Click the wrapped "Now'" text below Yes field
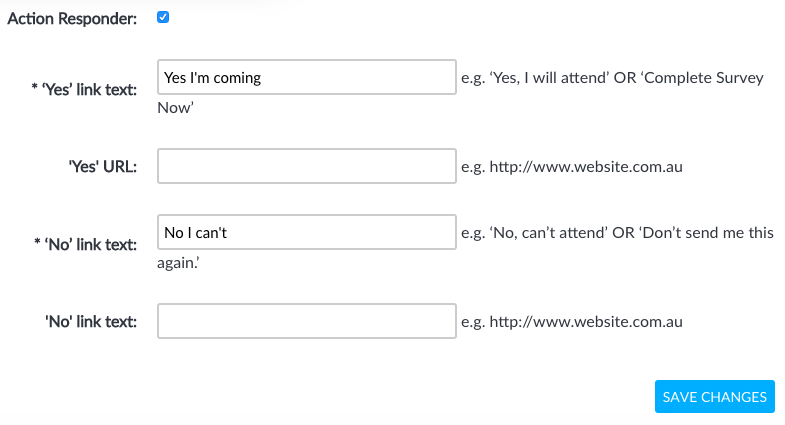This screenshot has height=425, width=785. click(175, 108)
